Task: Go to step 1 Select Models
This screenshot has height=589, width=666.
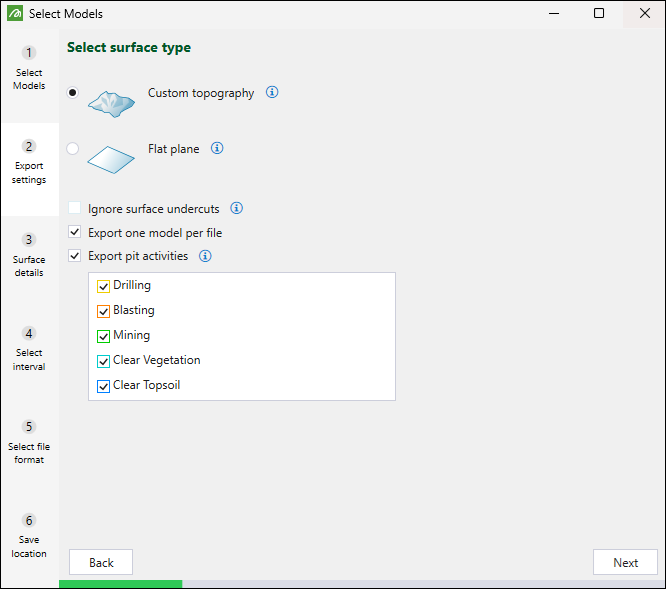Action: (29, 68)
